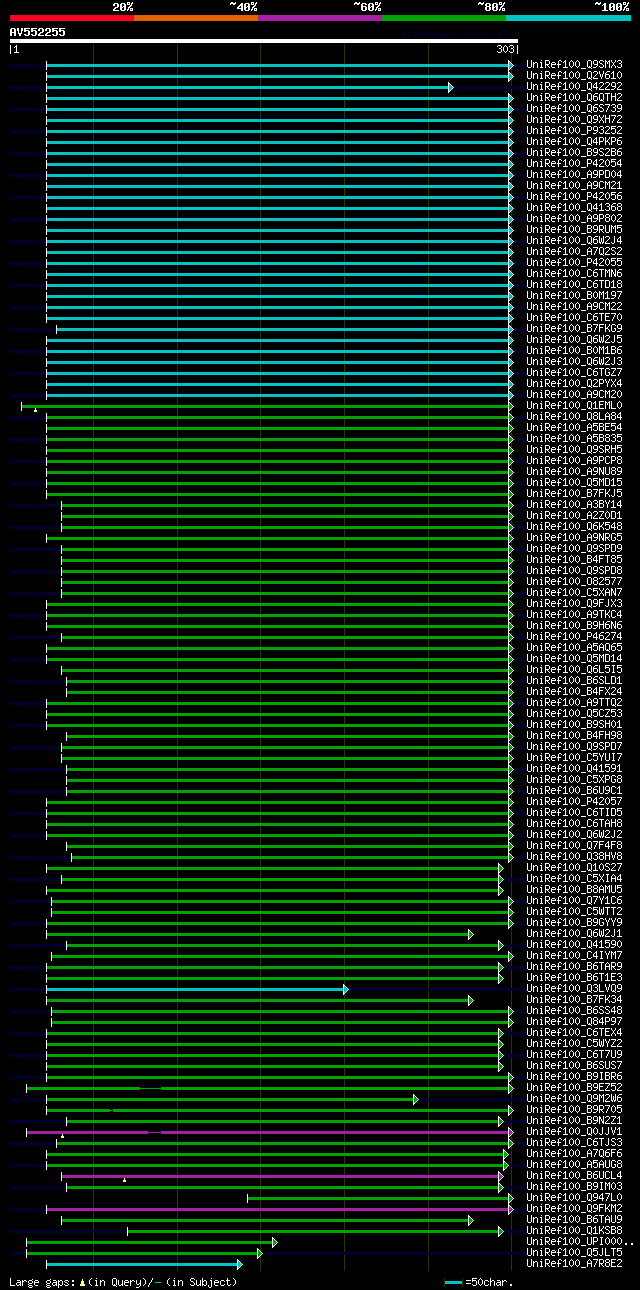Select label UniRef100_B9S2B6

pyautogui.click(x=574, y=153)
